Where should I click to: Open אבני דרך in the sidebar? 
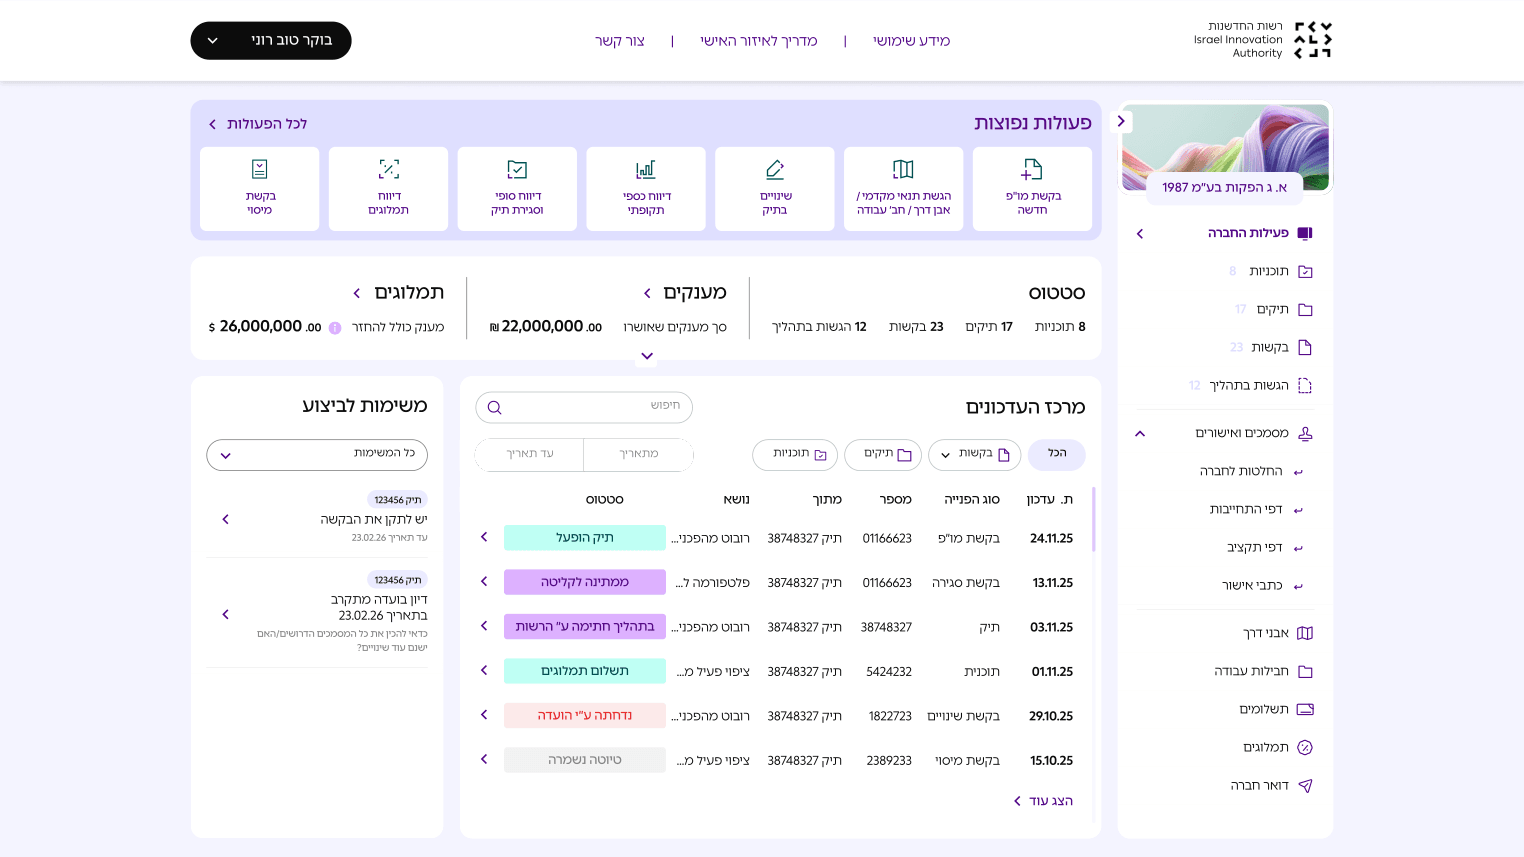pyautogui.click(x=1277, y=633)
